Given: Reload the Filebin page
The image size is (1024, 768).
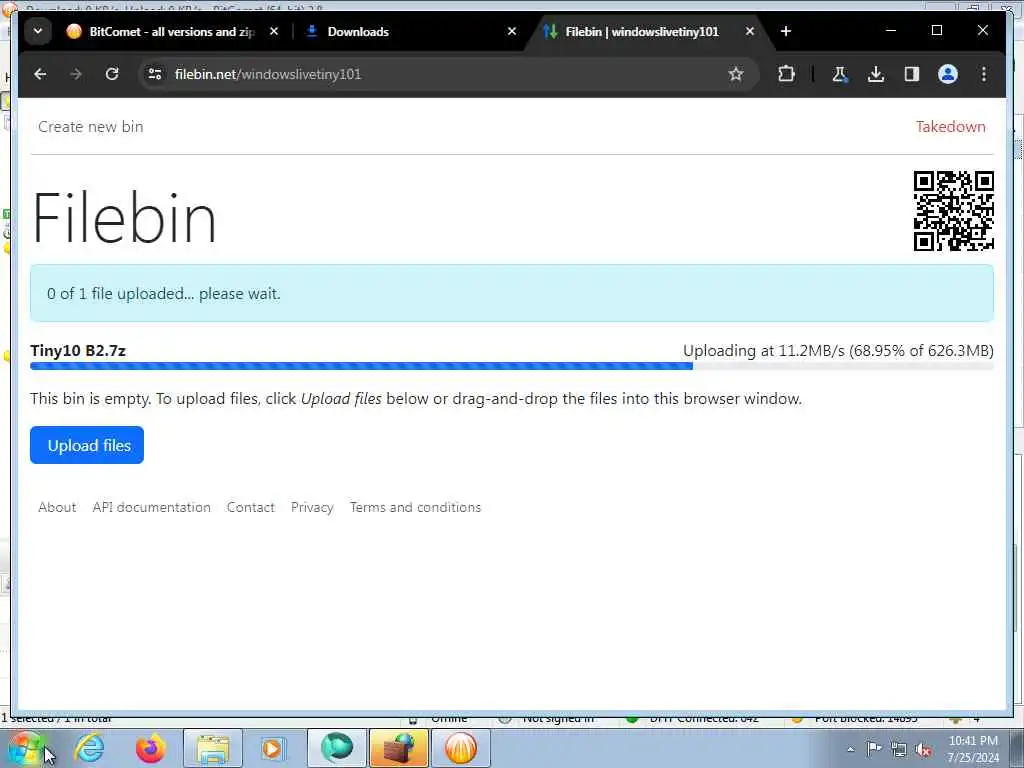Looking at the screenshot, I should point(112,74).
